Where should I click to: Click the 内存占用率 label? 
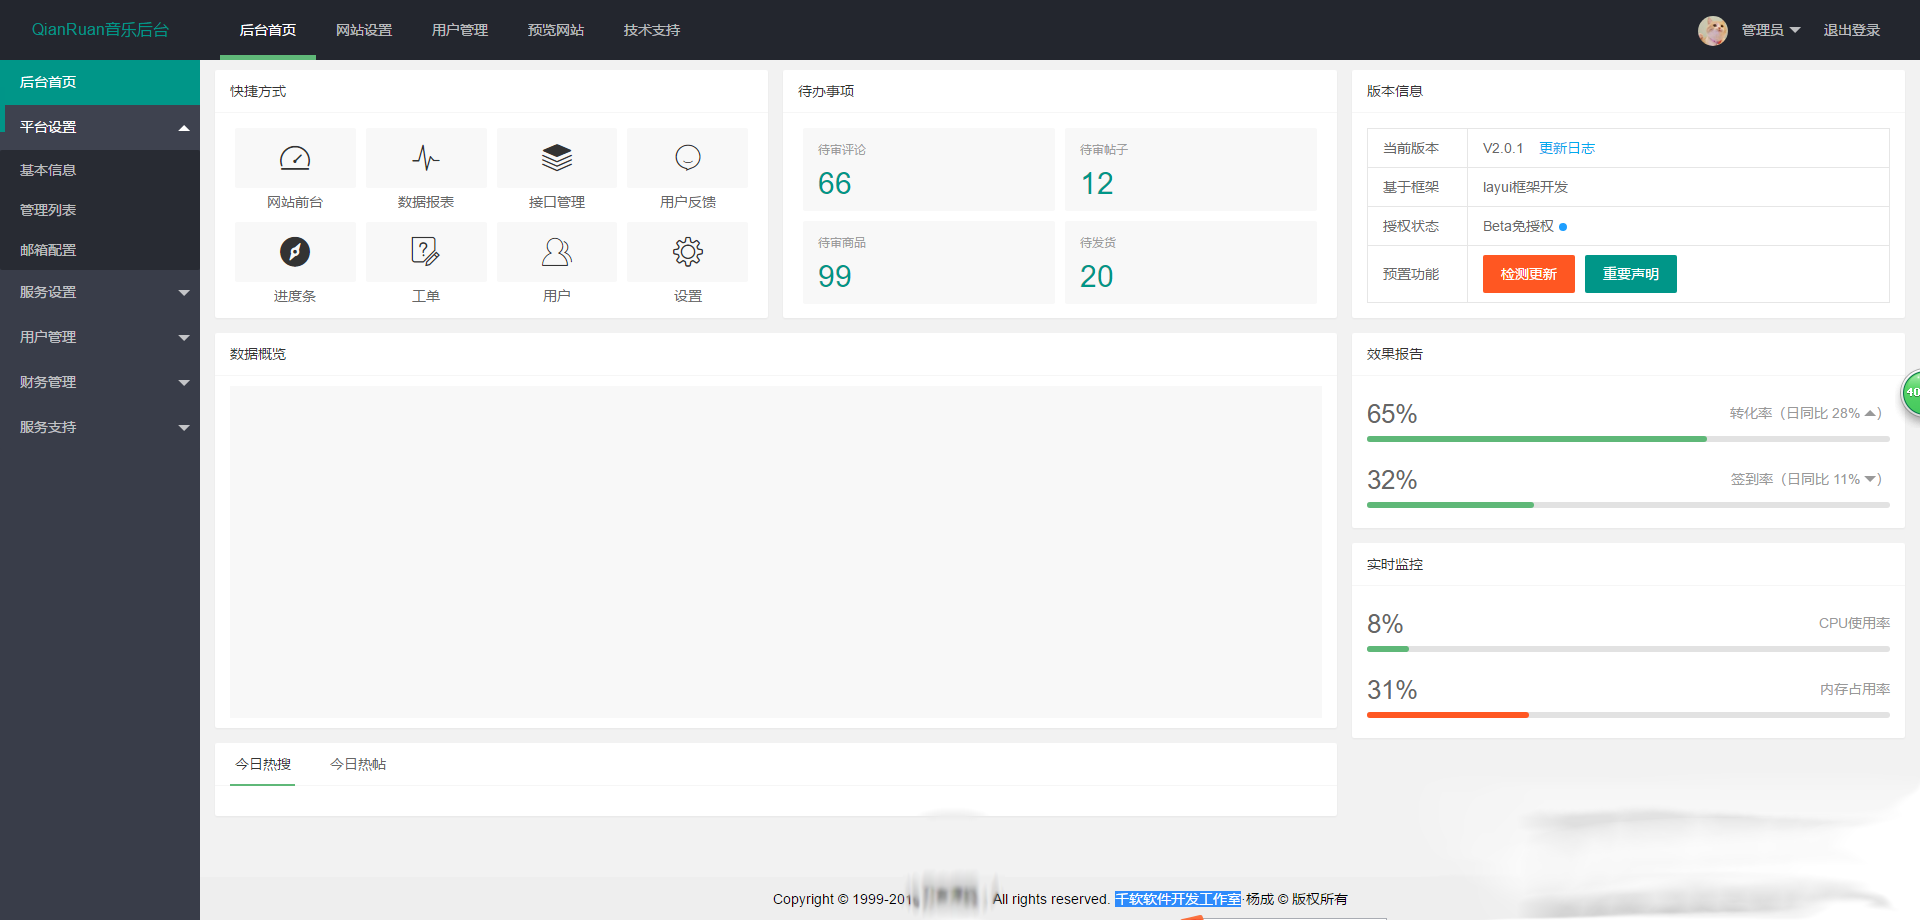pos(1855,689)
